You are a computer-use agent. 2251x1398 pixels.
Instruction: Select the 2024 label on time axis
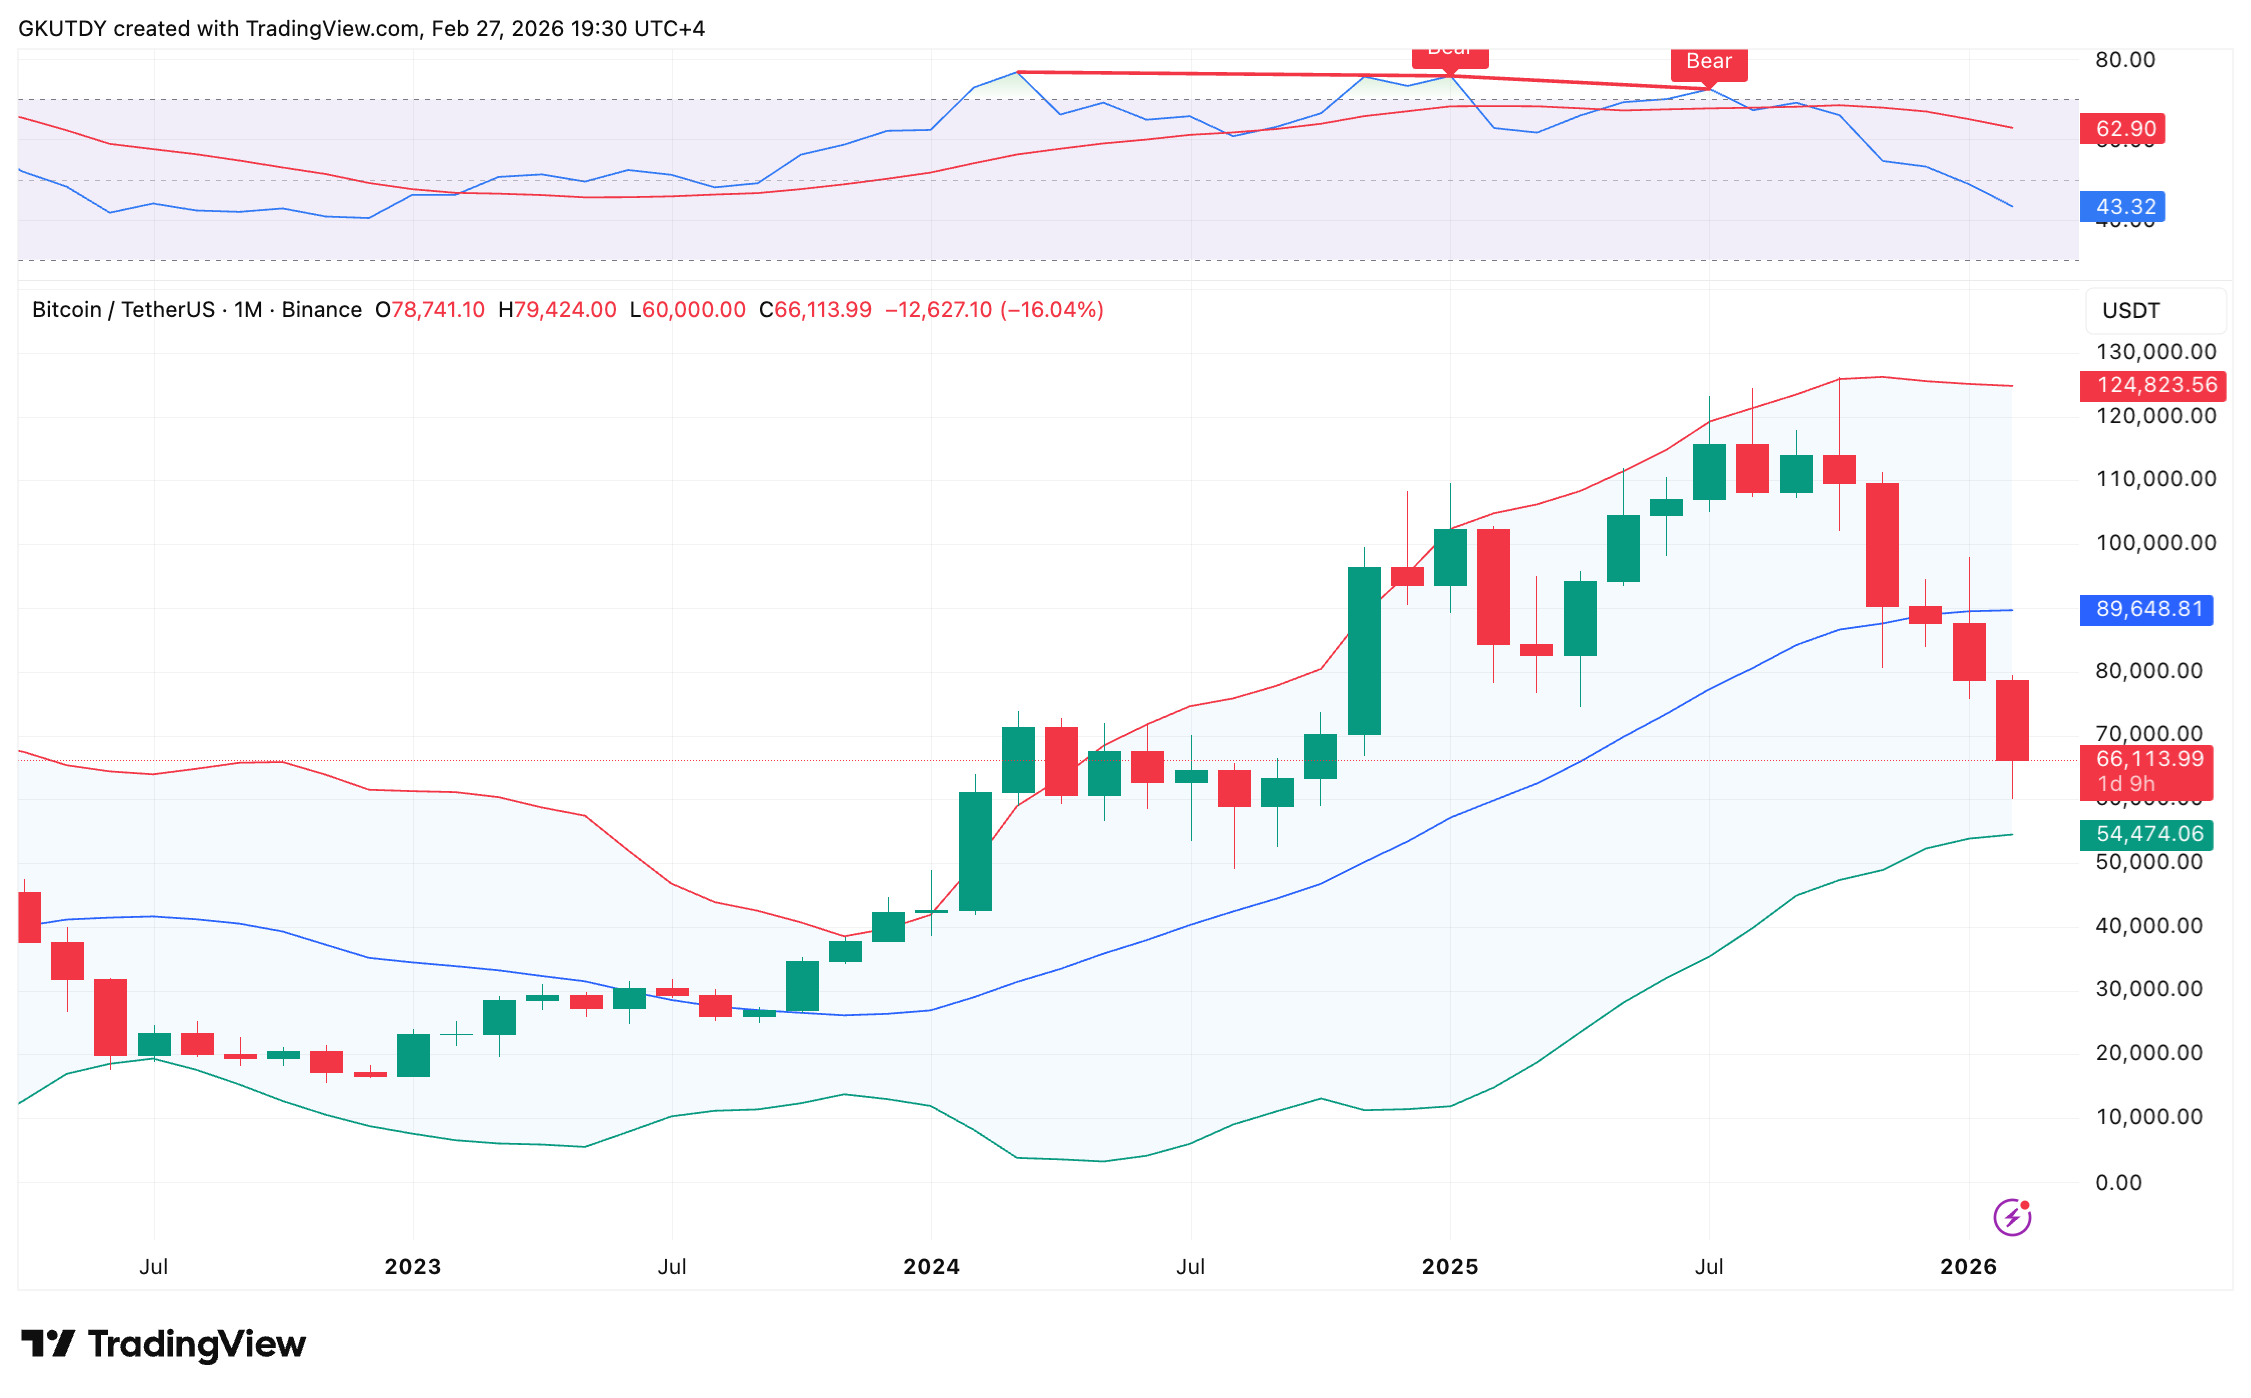[931, 1266]
